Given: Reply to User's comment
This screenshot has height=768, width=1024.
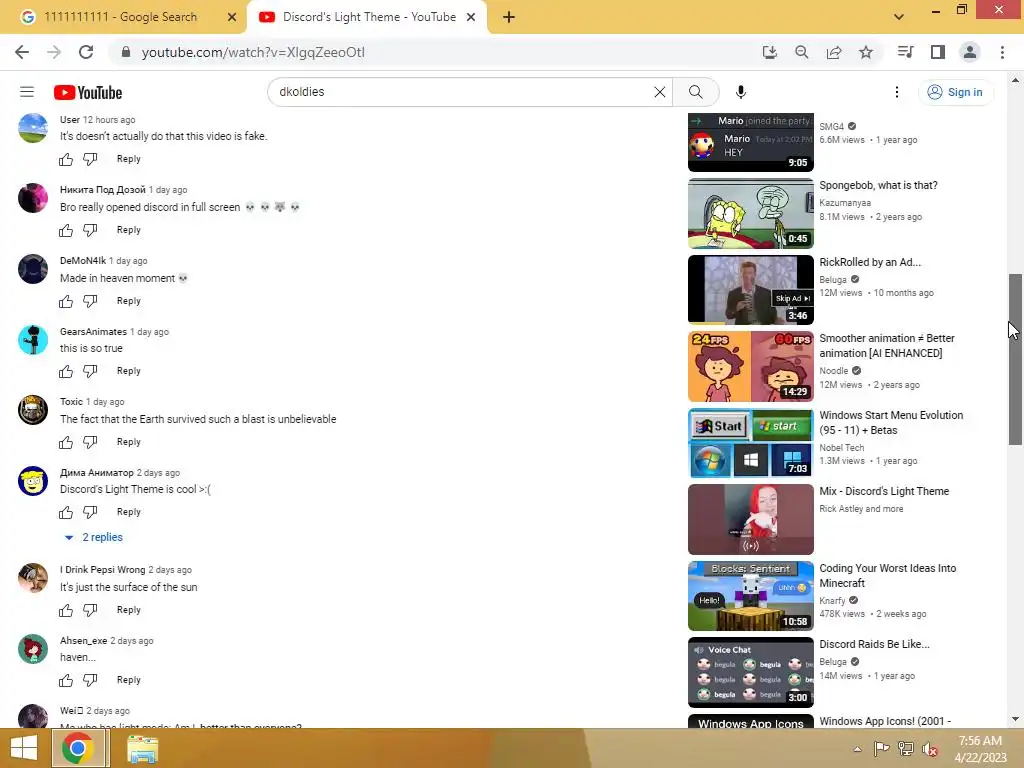Looking at the screenshot, I should (129, 159).
